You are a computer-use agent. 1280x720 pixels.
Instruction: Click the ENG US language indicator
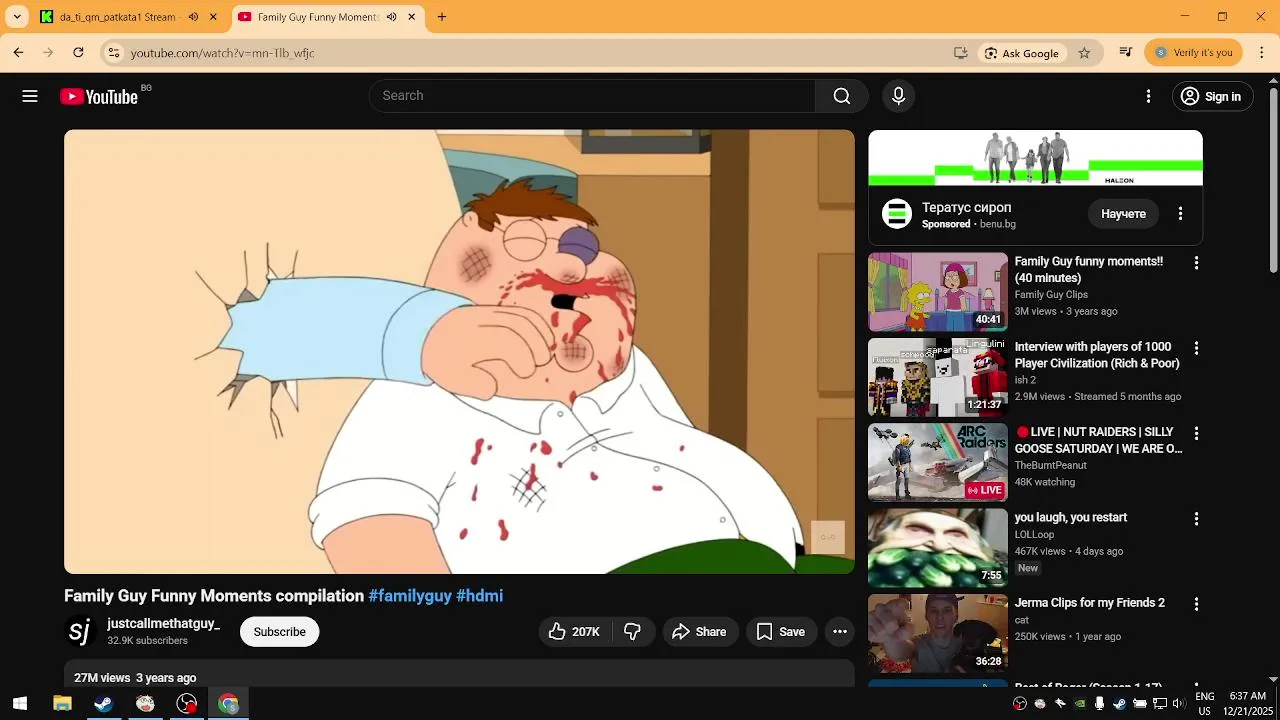click(1205, 704)
